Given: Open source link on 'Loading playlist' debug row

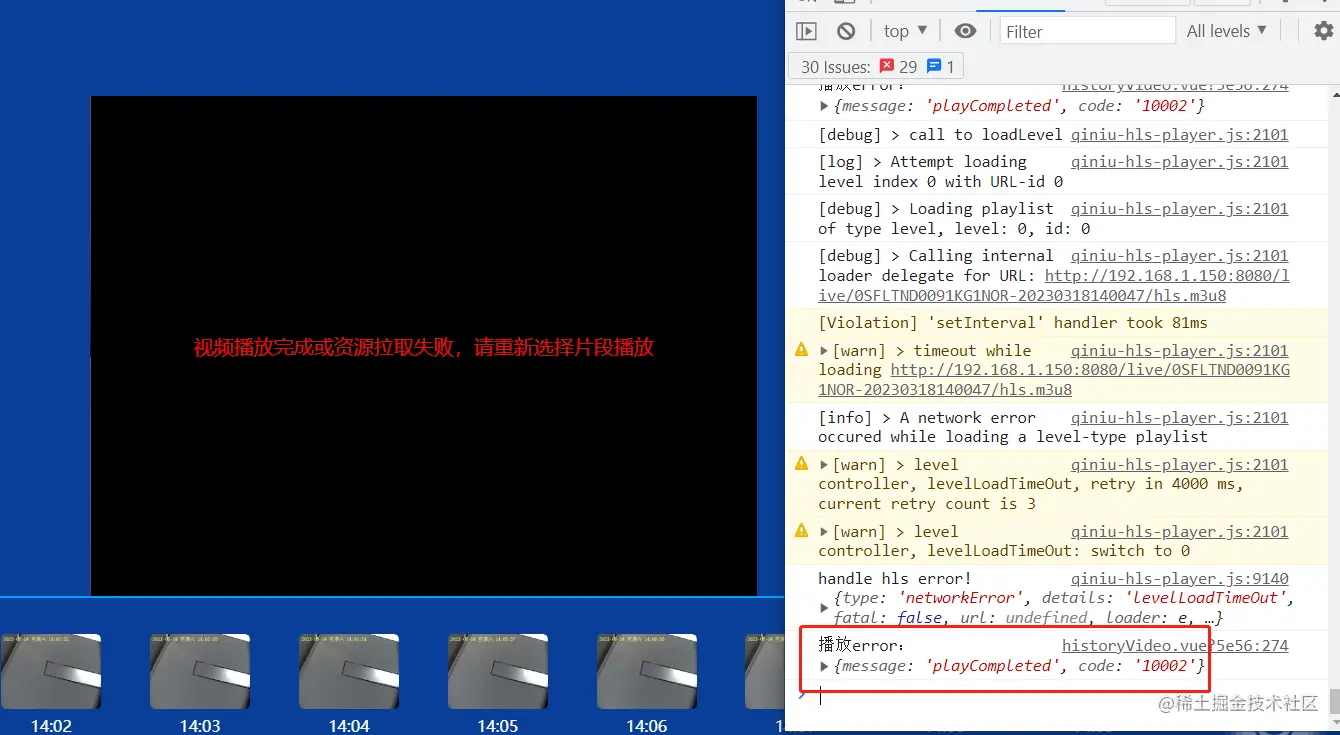Looking at the screenshot, I should (x=1179, y=209).
